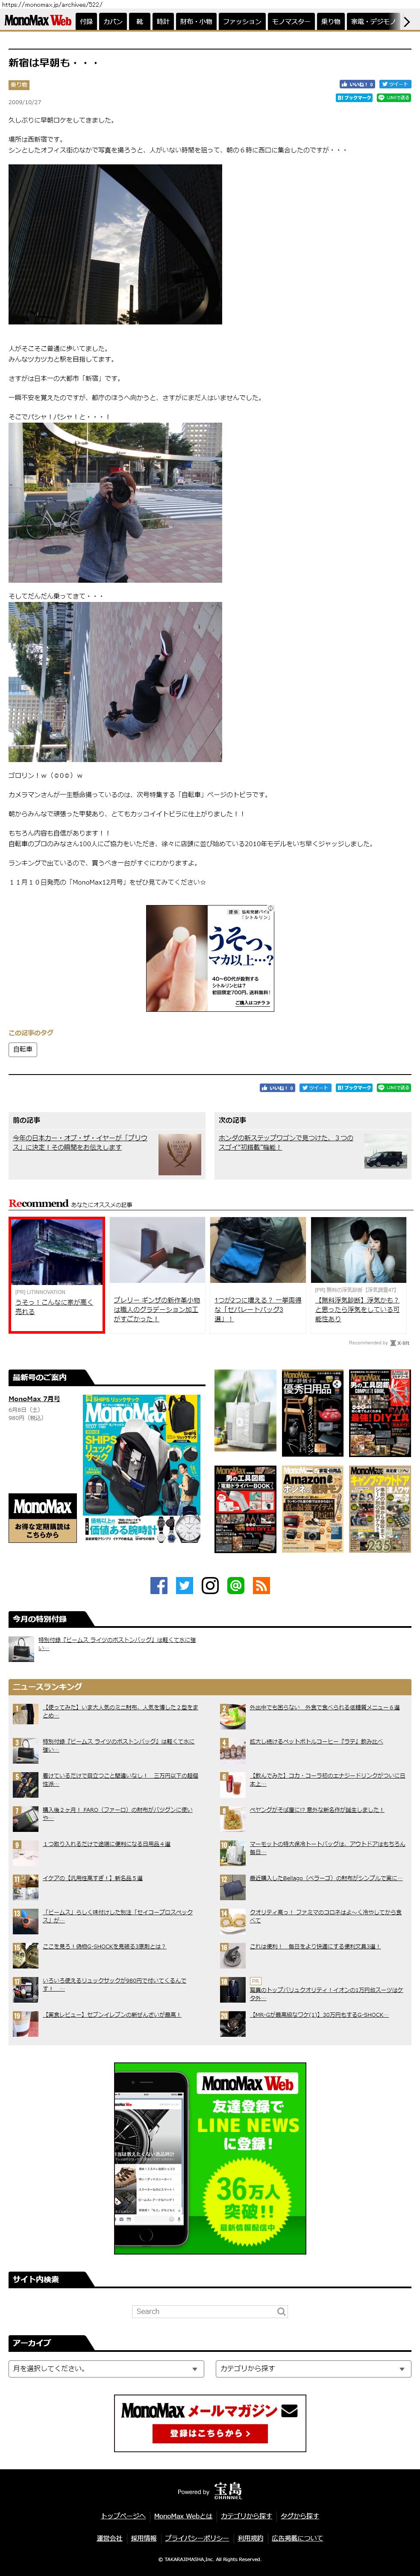This screenshot has height=2576, width=420.
Task: Like article with top Facebook いいね button
Action: [x=357, y=84]
